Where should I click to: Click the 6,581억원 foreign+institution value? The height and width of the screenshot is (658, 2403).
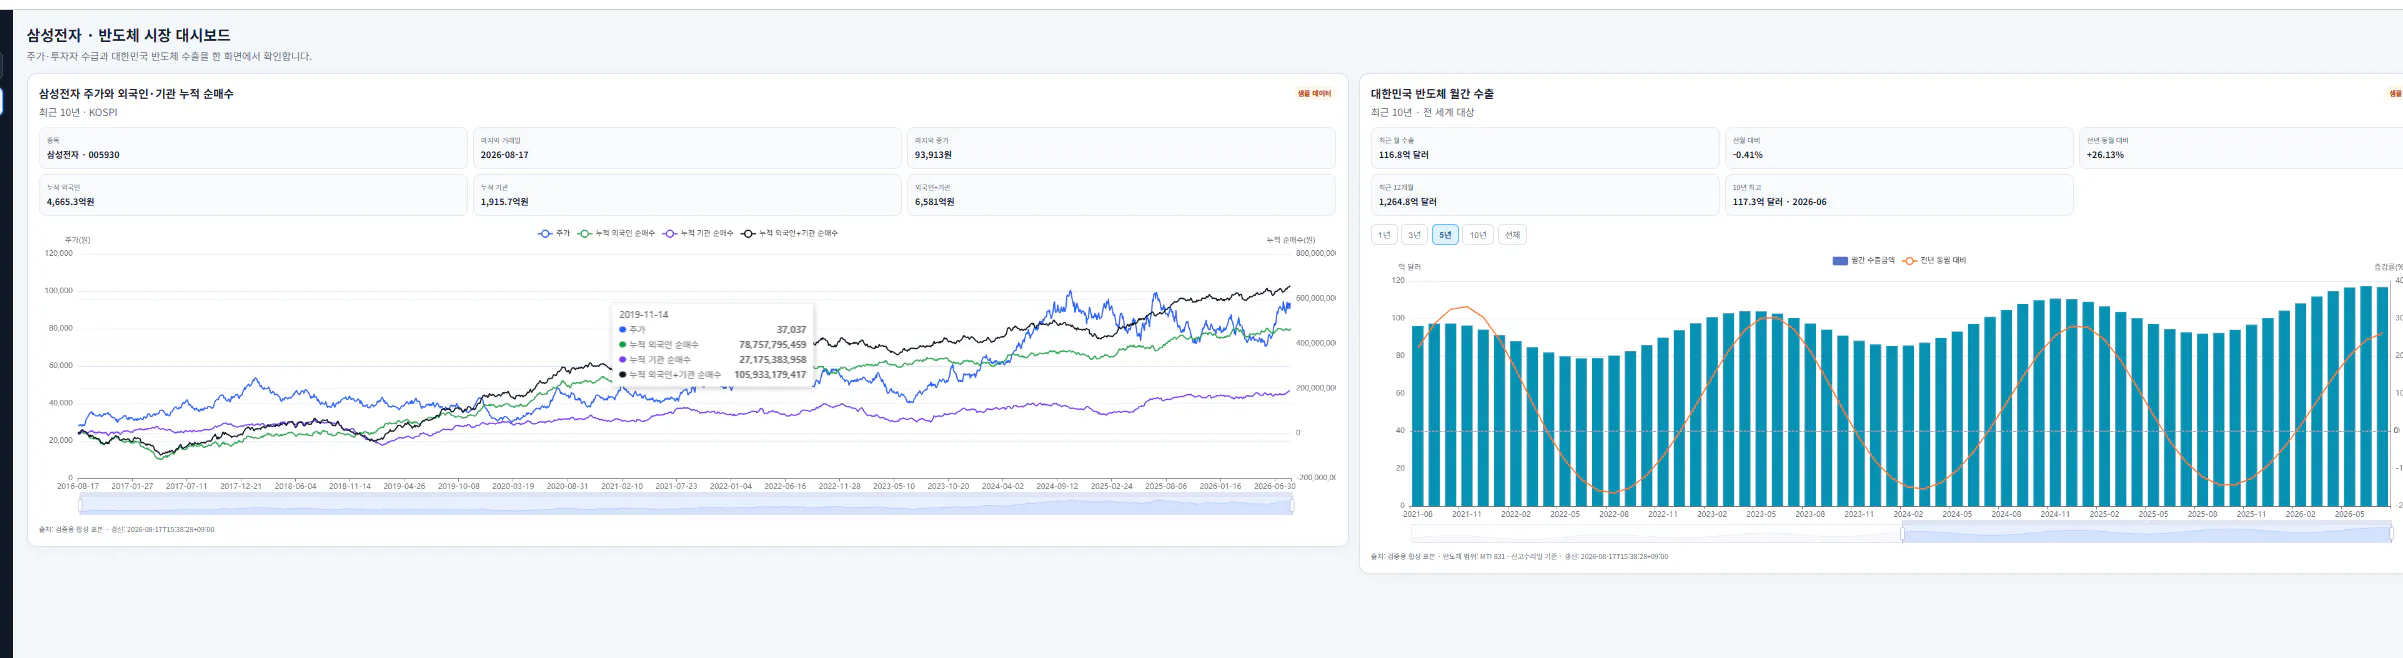click(934, 202)
